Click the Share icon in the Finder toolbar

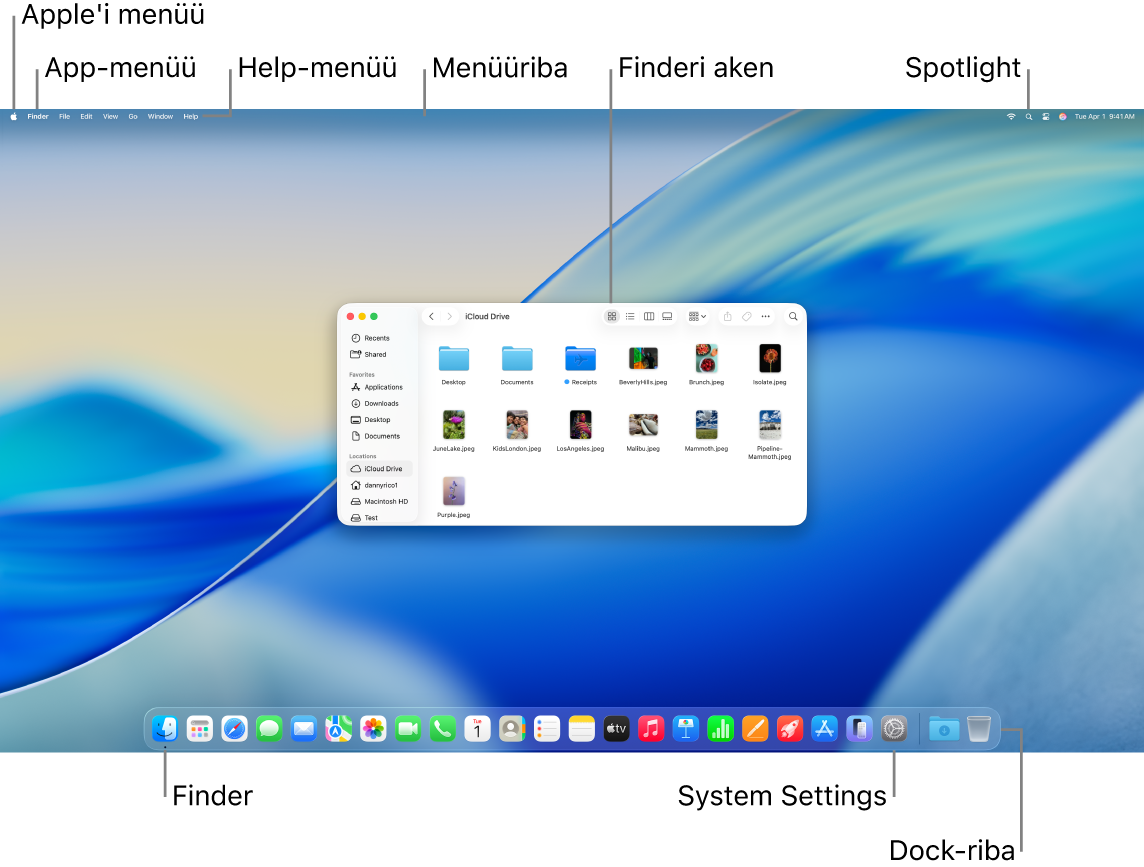tap(727, 316)
